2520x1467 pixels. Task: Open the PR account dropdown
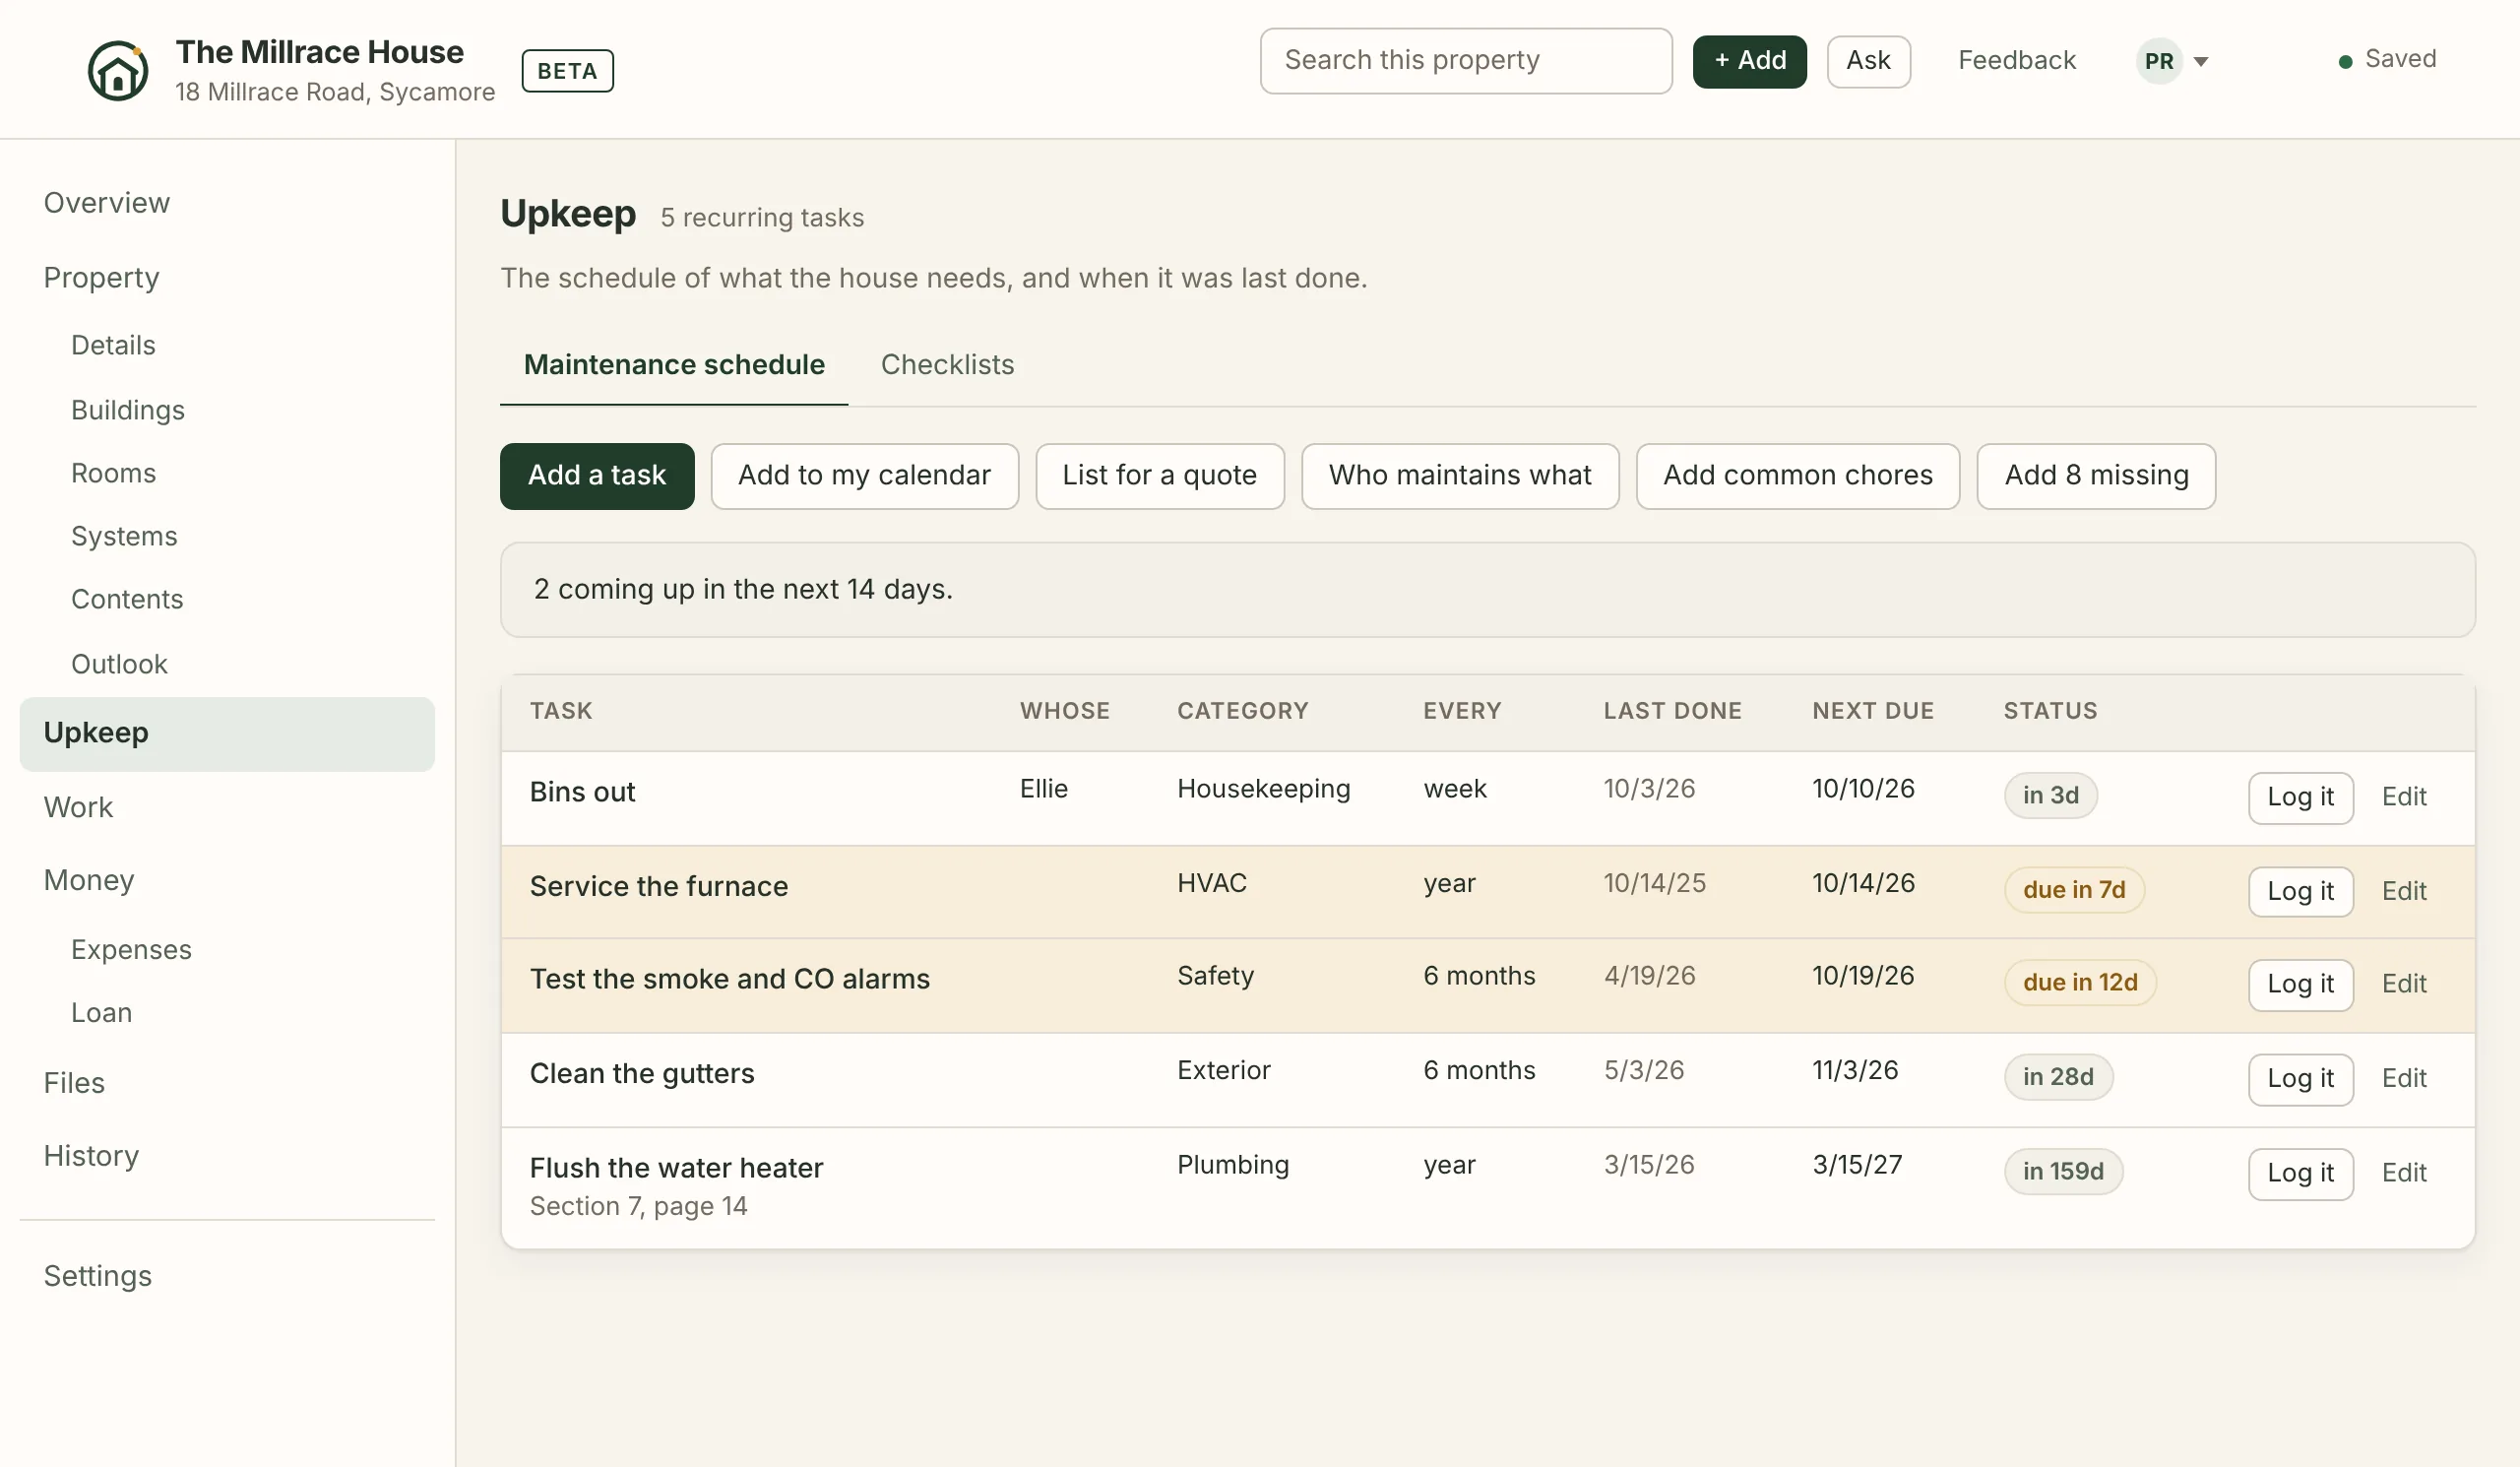click(2173, 61)
